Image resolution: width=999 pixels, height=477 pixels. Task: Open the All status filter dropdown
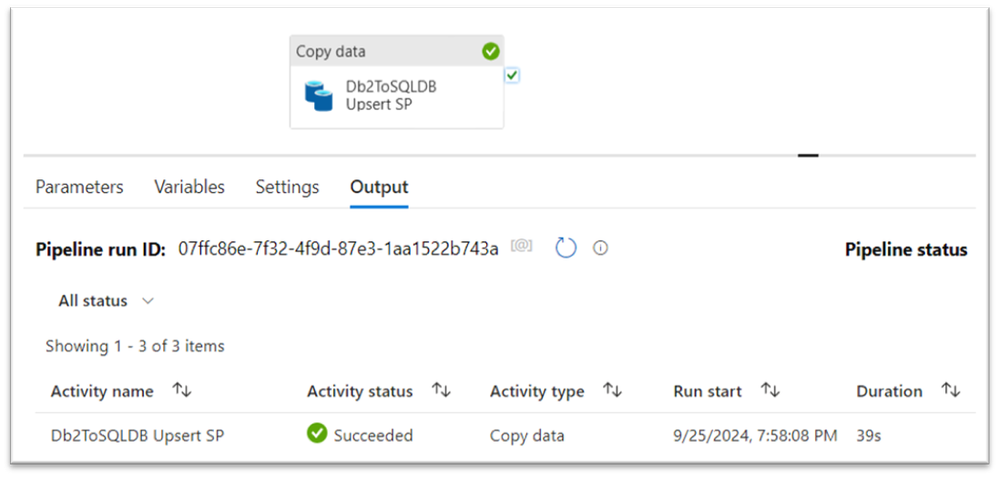click(106, 301)
